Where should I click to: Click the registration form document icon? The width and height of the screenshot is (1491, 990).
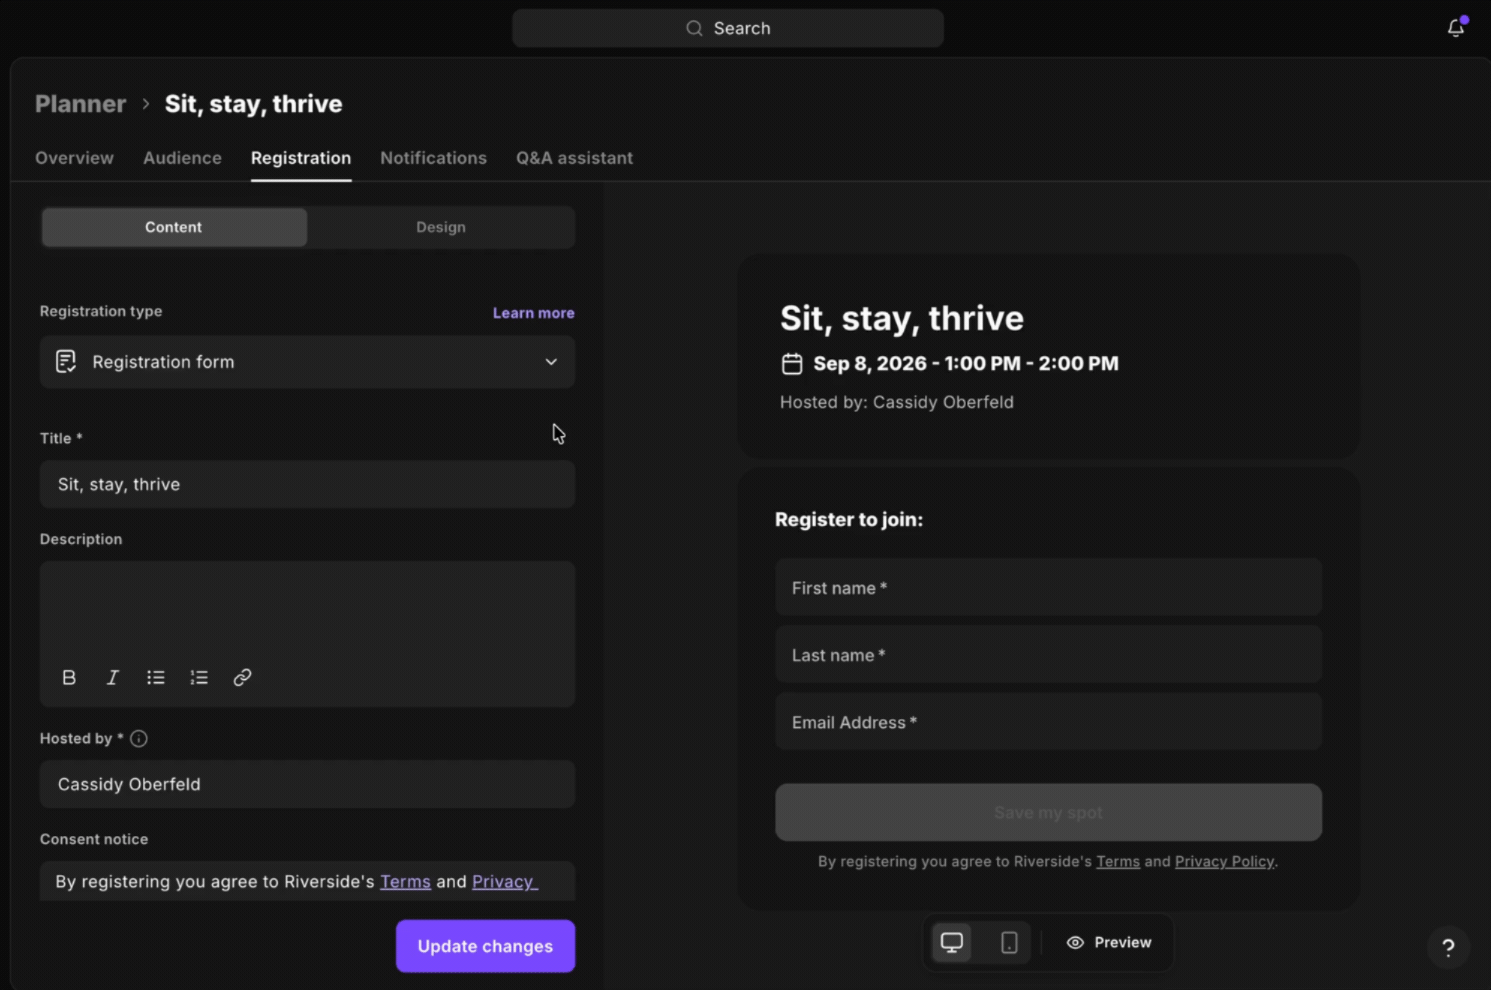point(66,362)
